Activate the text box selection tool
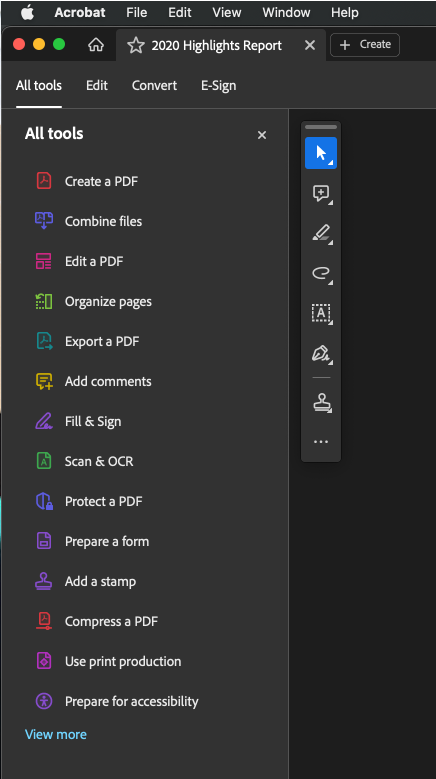 pyautogui.click(x=321, y=313)
